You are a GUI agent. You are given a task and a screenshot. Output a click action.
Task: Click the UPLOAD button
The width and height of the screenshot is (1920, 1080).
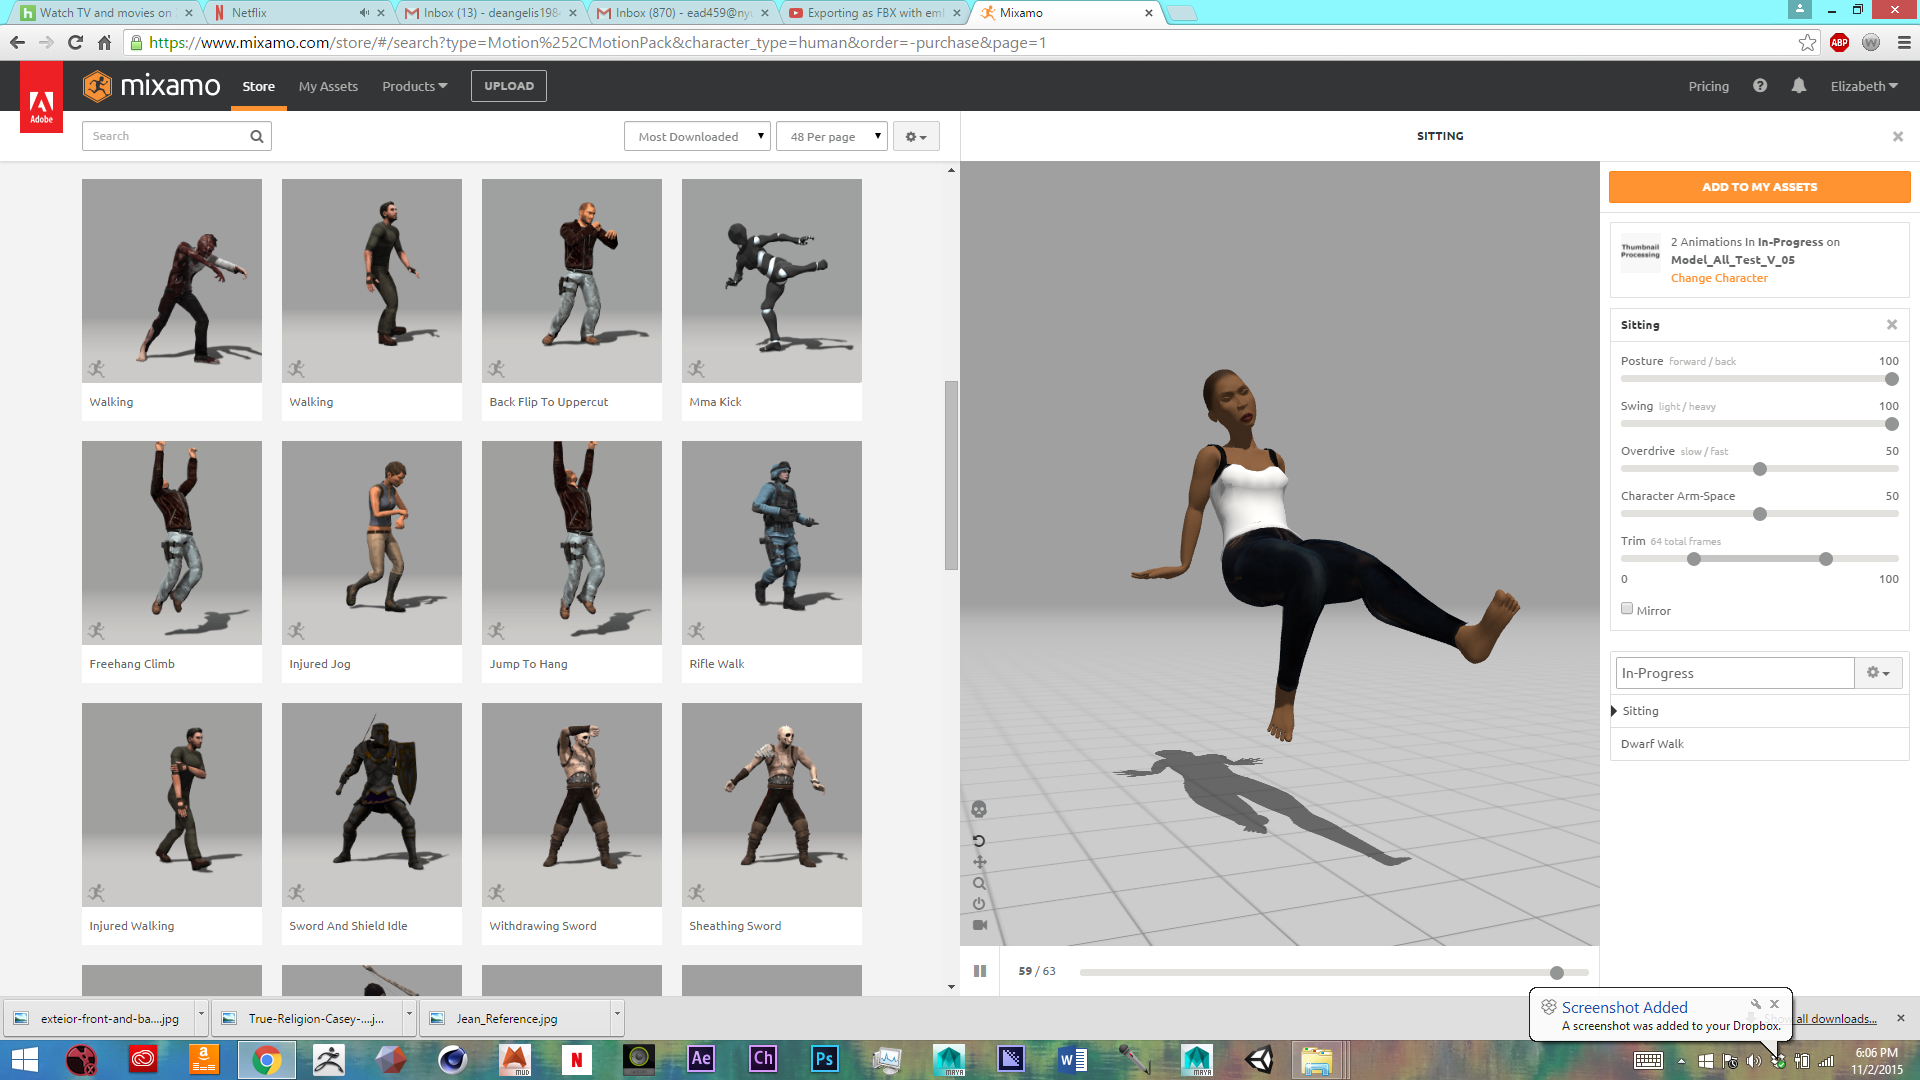pos(509,86)
